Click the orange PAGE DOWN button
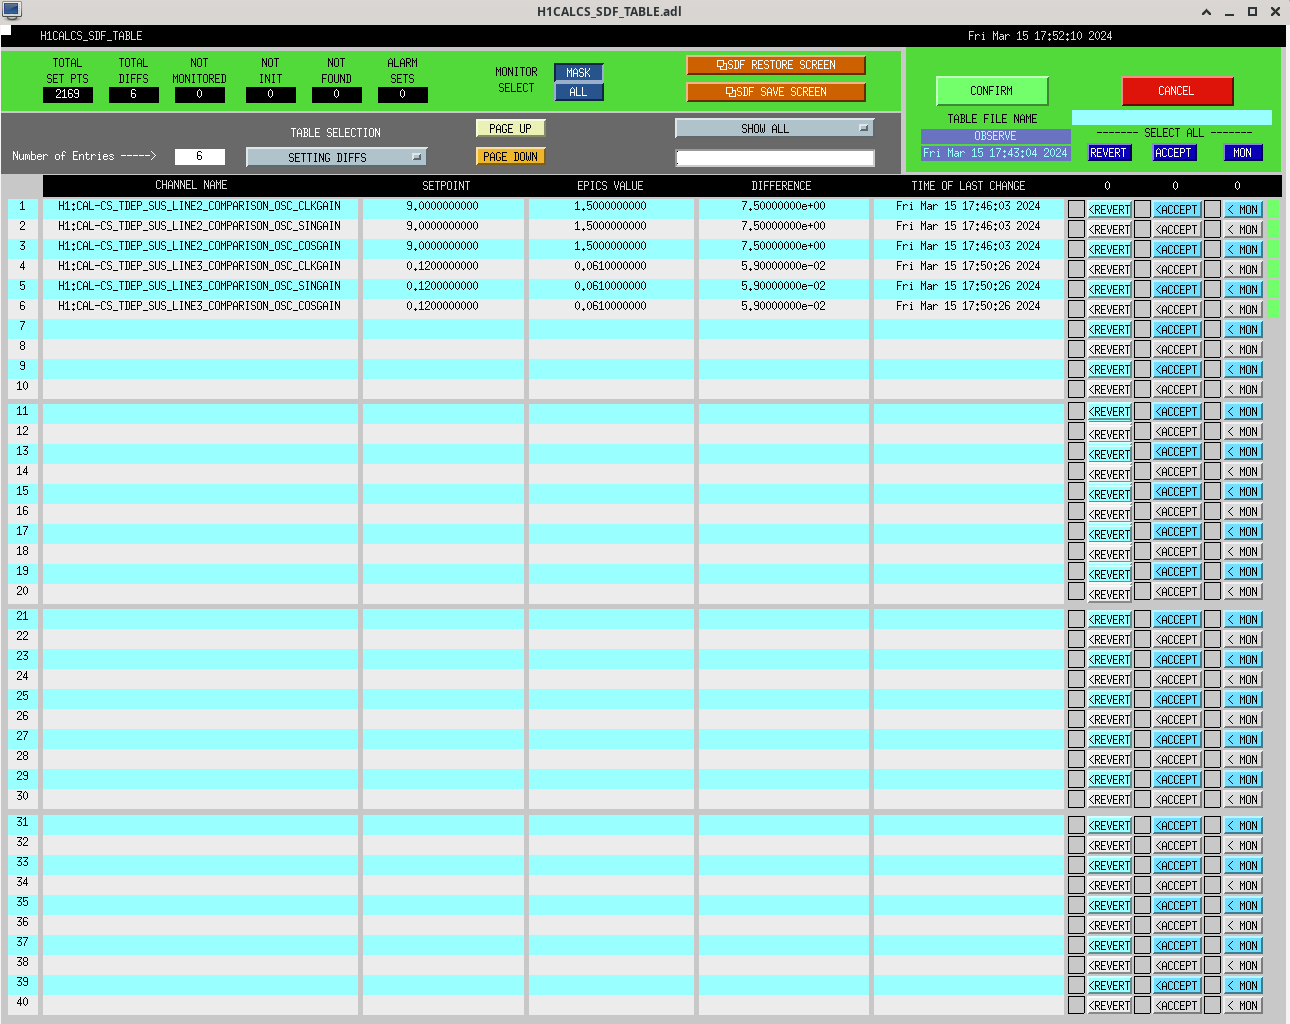The image size is (1290, 1024). pyautogui.click(x=510, y=156)
